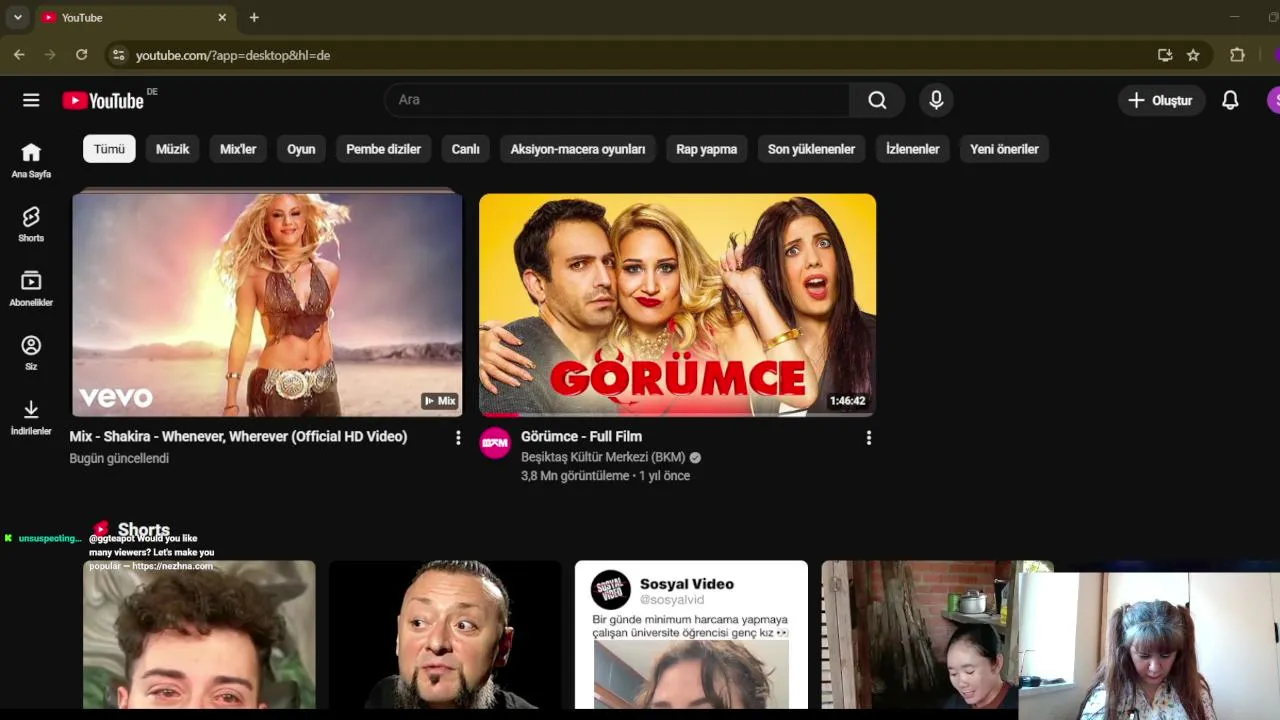Open browser extensions puzzle icon
This screenshot has height=720, width=1280.
coord(1237,55)
